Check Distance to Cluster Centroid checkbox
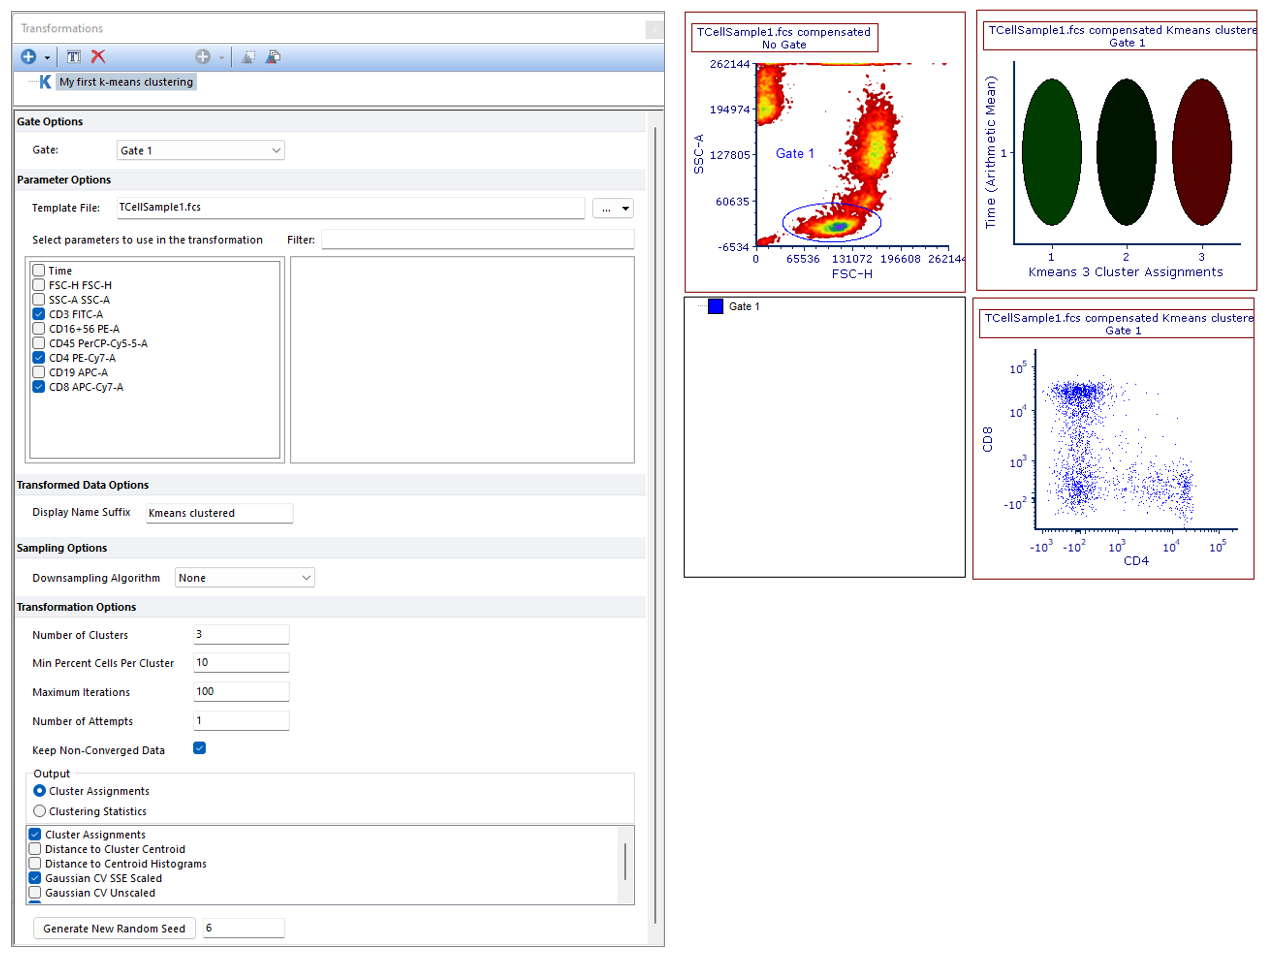Screen dimensions: 1267x961 pos(35,849)
